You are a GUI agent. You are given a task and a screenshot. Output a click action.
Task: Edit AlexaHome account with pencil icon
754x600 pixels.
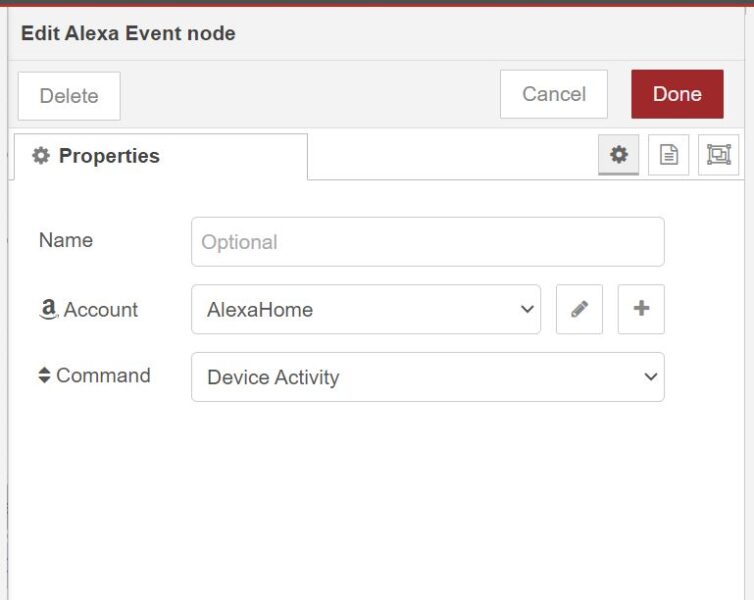[x=579, y=309]
